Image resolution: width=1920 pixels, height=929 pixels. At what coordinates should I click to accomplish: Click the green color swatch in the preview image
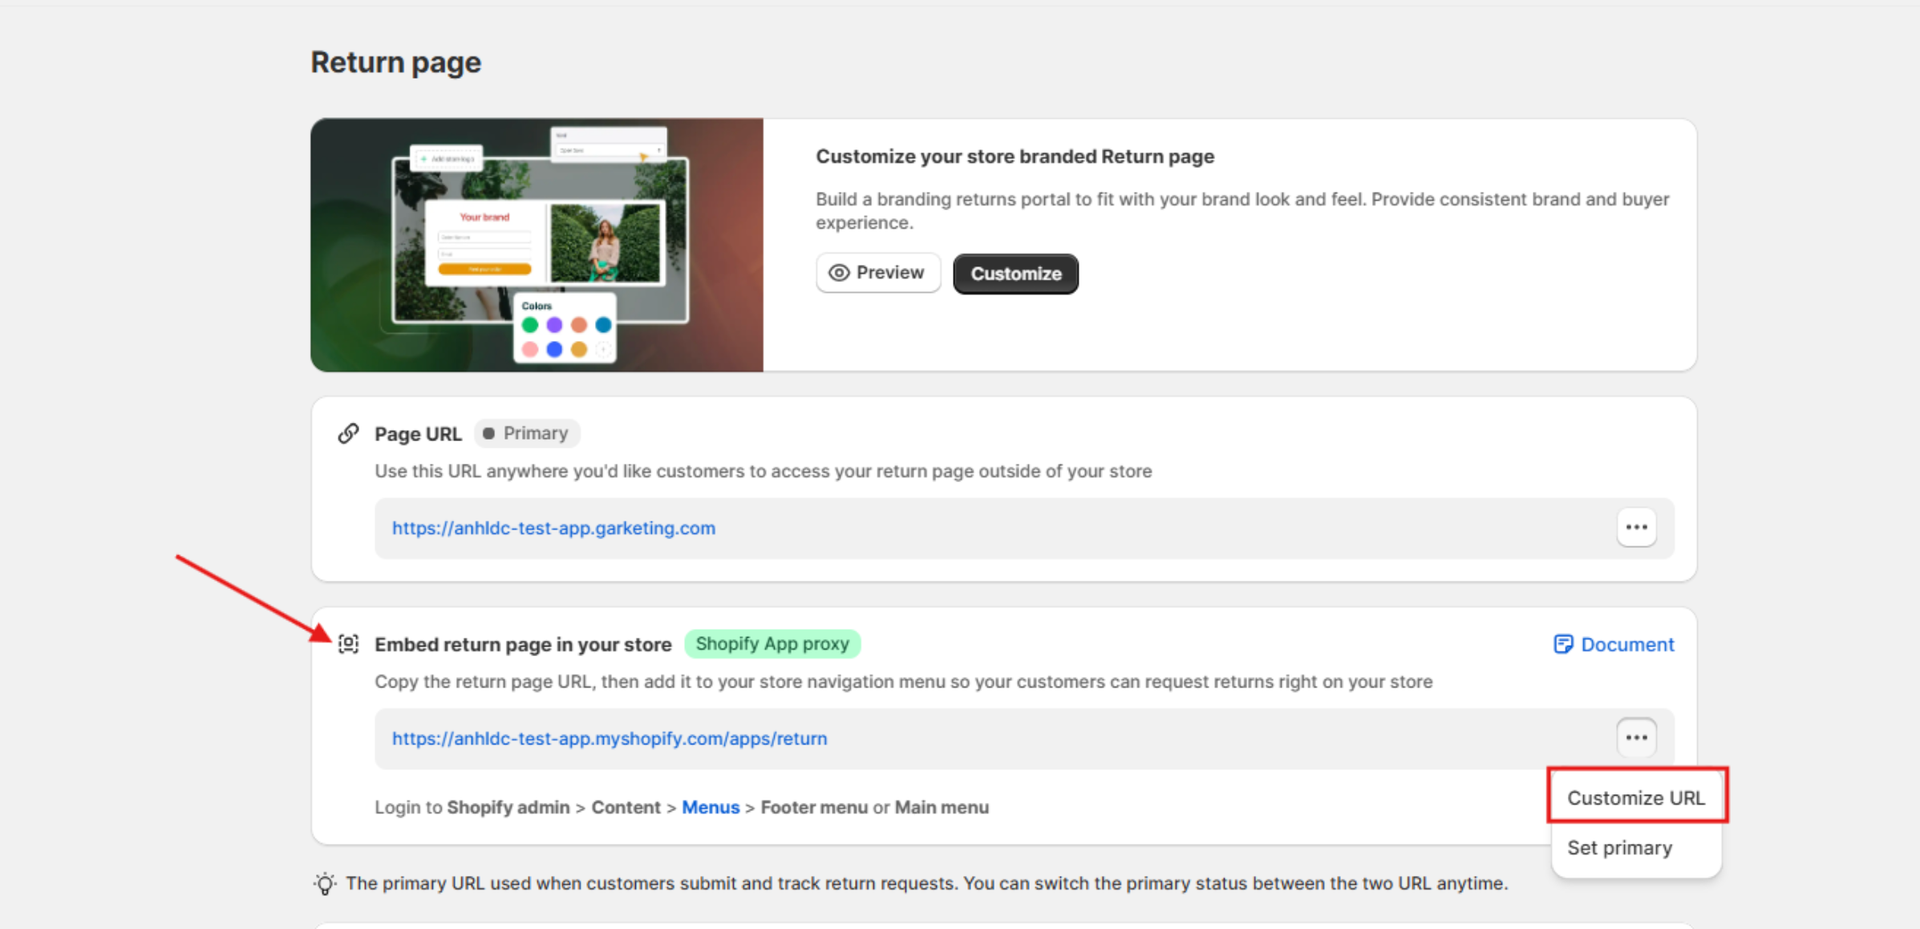click(530, 325)
